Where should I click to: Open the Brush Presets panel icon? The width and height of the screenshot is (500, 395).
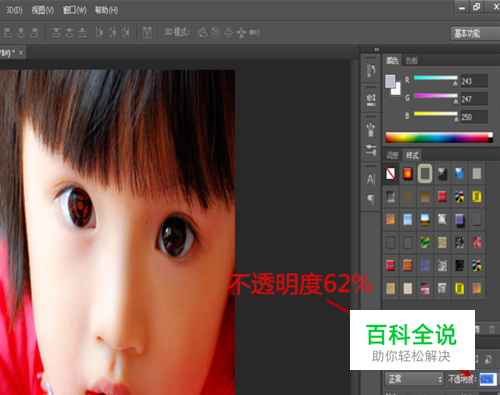pos(371,130)
